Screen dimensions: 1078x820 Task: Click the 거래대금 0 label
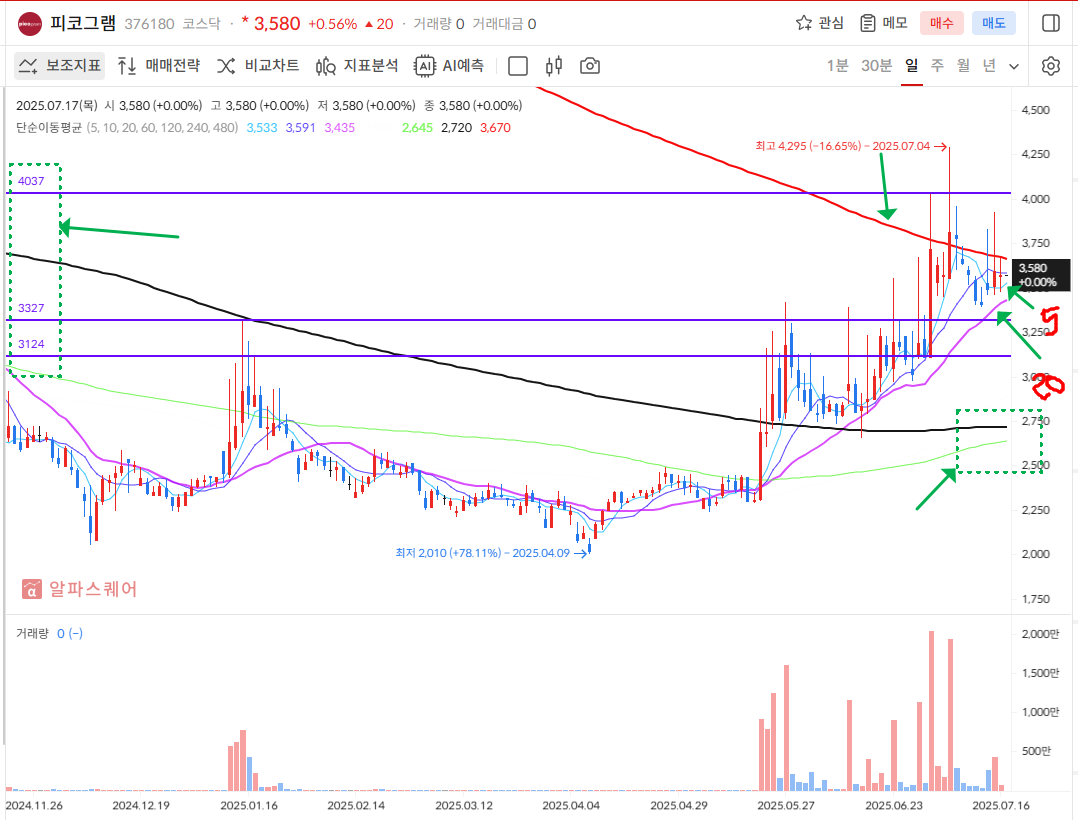click(504, 24)
